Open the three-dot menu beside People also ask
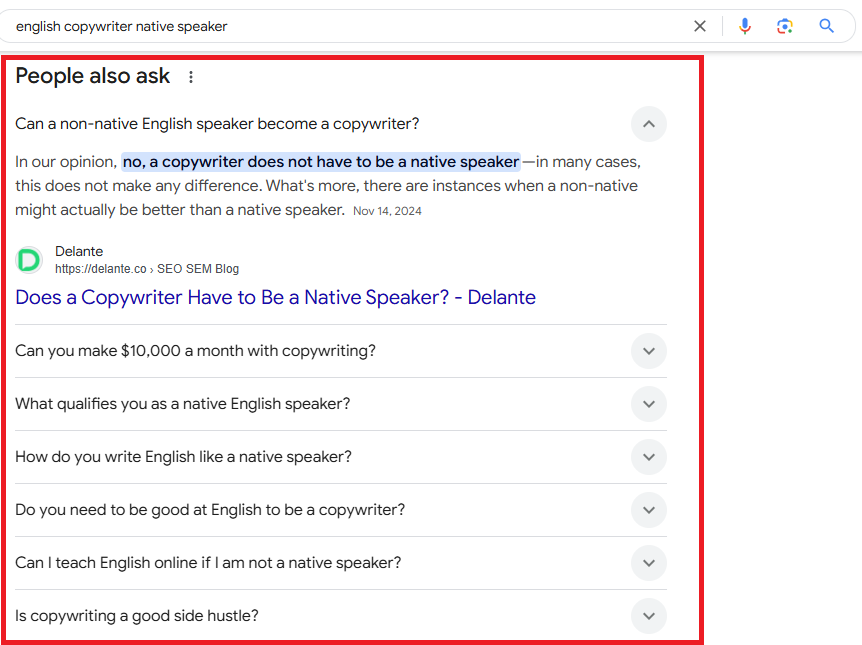The height and width of the screenshot is (645, 862). tap(190, 76)
